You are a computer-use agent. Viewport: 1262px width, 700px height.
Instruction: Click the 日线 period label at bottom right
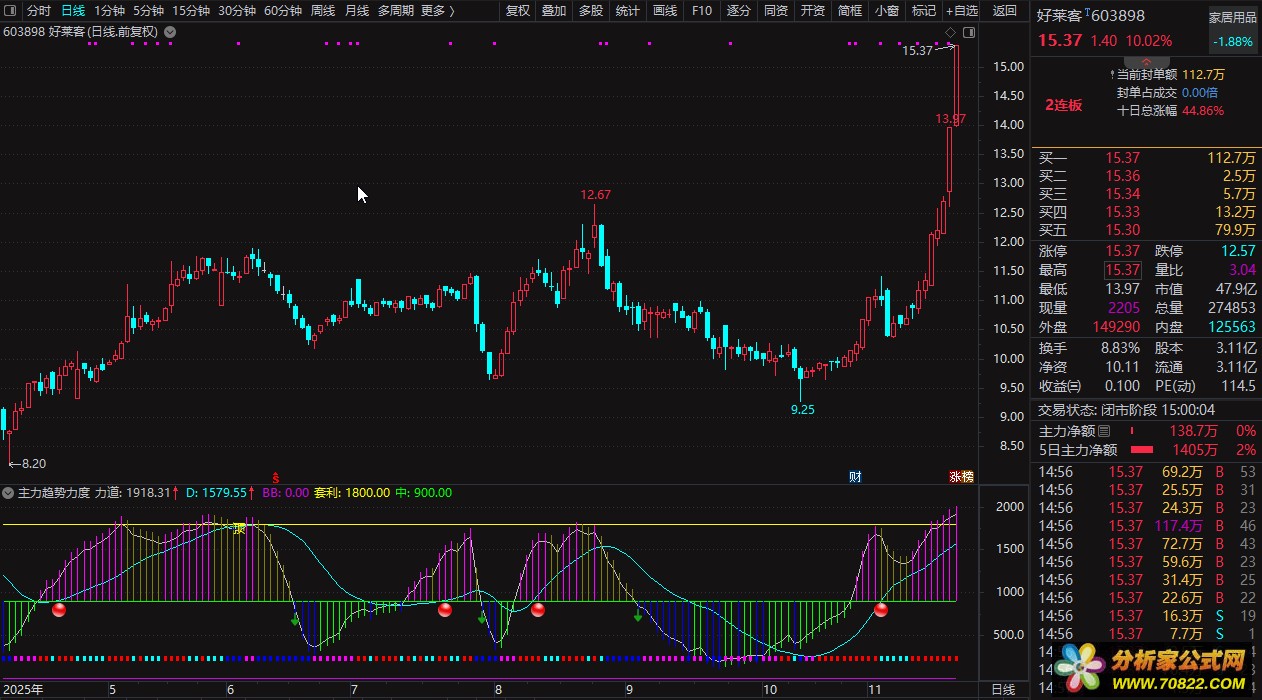click(x=1002, y=690)
